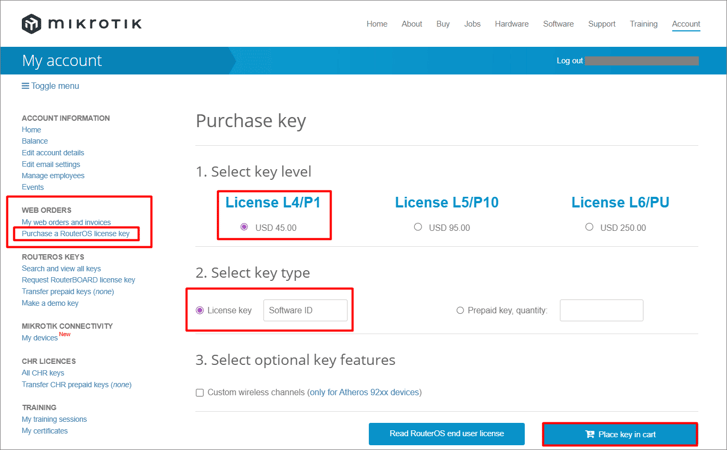Open My web orders and invoices
Screen dimensions: 727x450
coord(66,222)
